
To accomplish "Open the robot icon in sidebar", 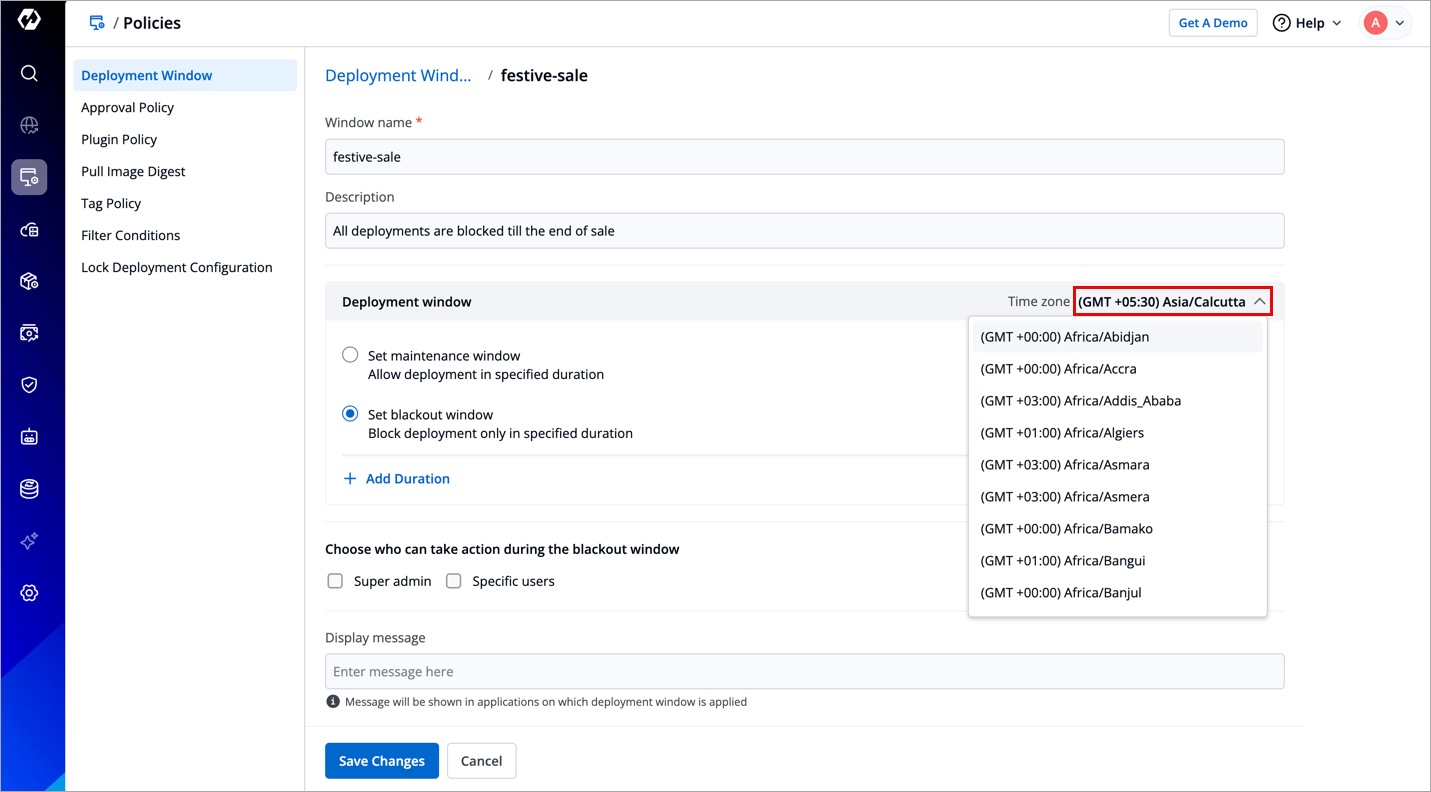I will point(29,437).
